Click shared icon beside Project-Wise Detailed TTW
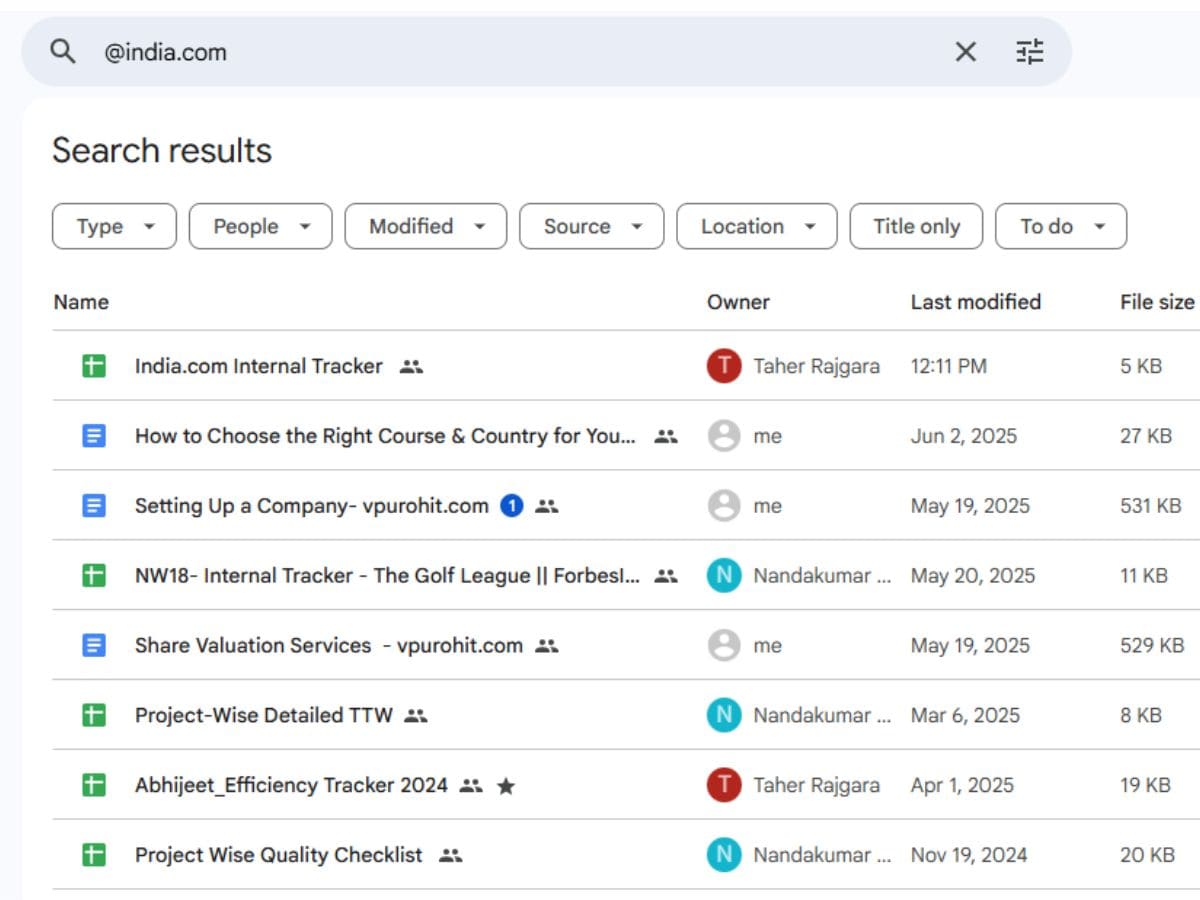 [416, 717]
